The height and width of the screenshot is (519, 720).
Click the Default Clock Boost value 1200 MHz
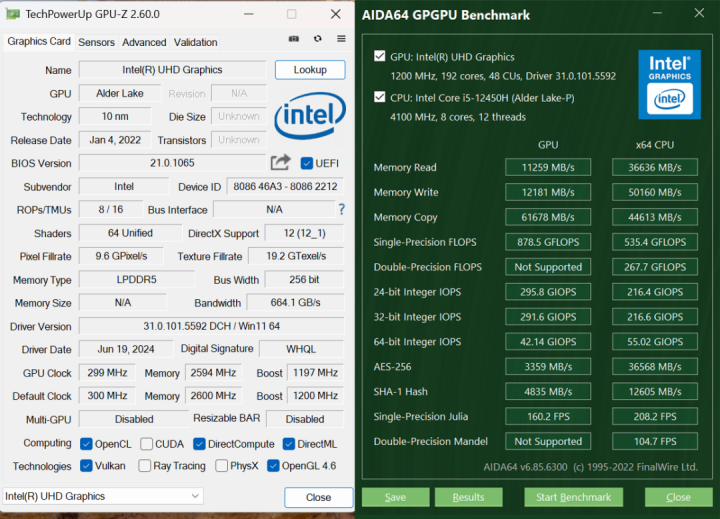click(x=315, y=395)
